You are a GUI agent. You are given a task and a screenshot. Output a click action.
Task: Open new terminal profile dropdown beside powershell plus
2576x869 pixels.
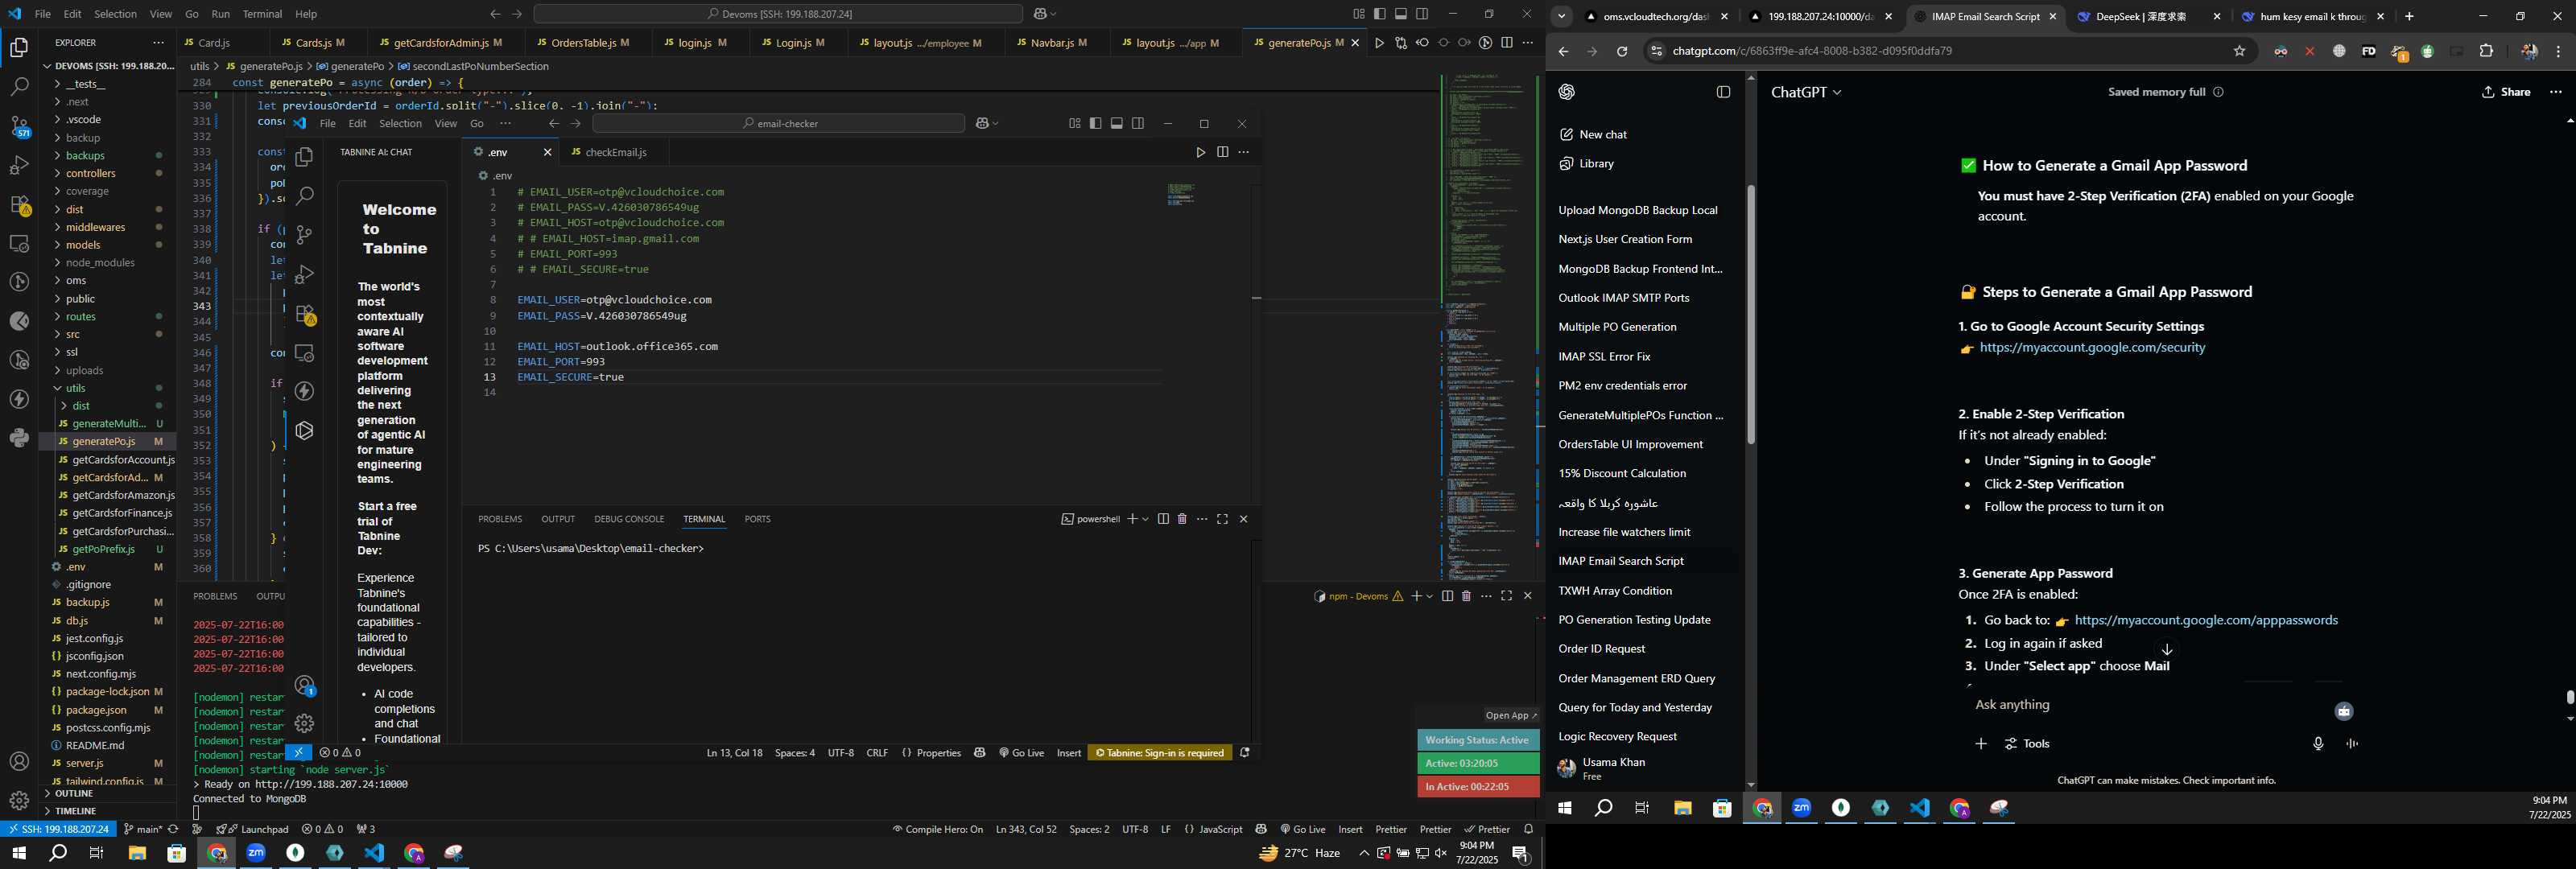1145,519
